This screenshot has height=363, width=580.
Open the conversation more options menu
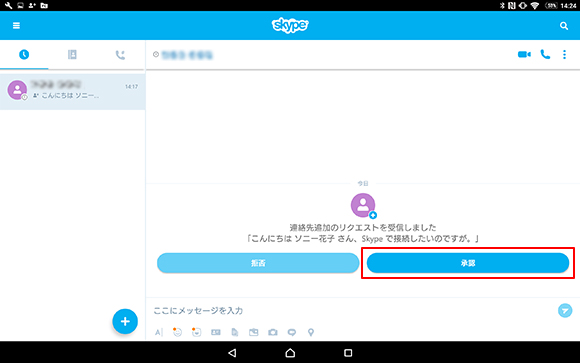[564, 54]
